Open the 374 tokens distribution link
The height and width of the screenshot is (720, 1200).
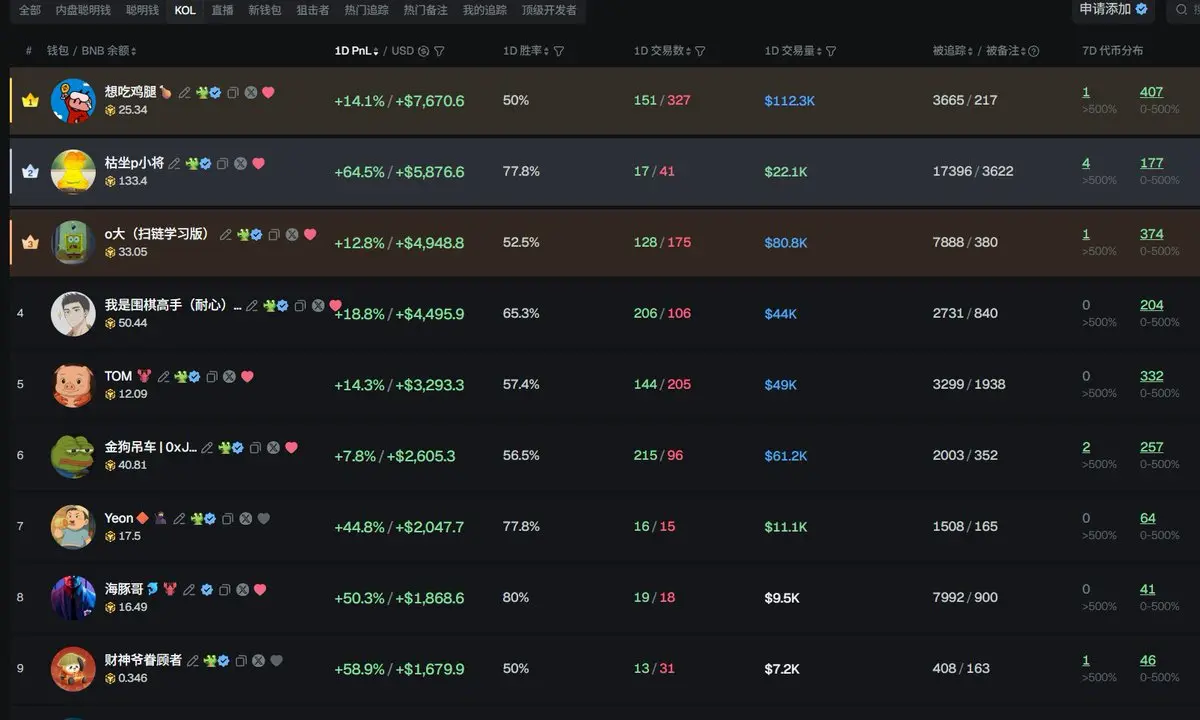coord(1151,234)
